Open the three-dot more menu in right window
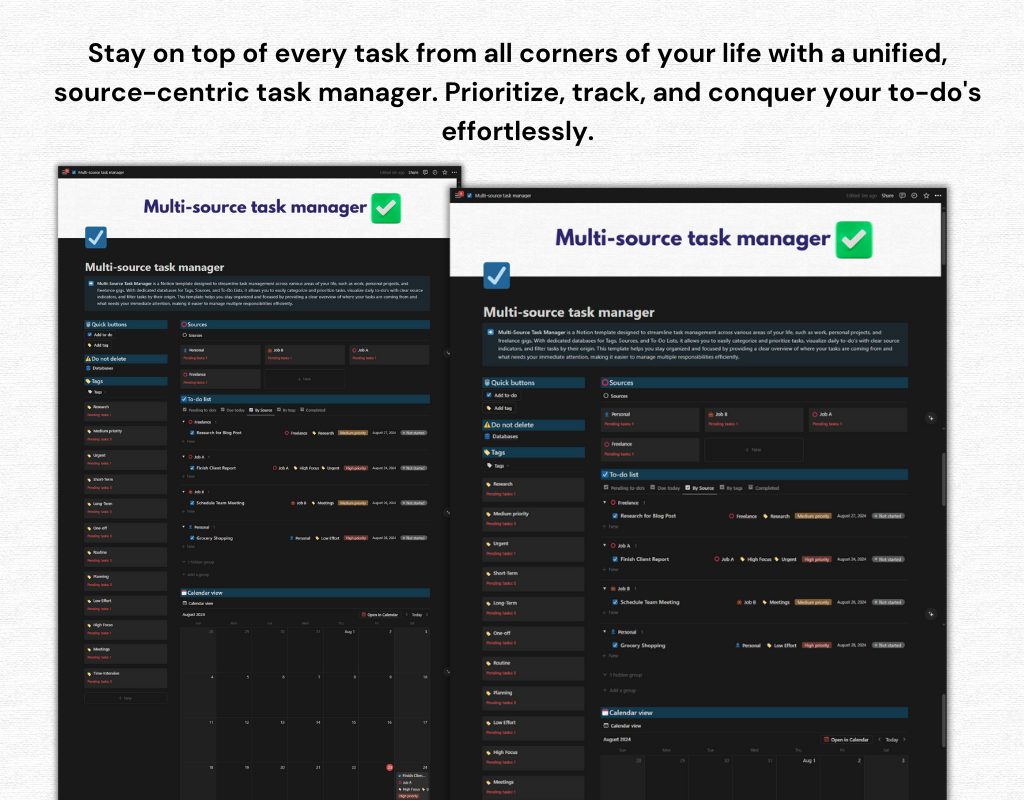1024x800 pixels. [x=938, y=195]
